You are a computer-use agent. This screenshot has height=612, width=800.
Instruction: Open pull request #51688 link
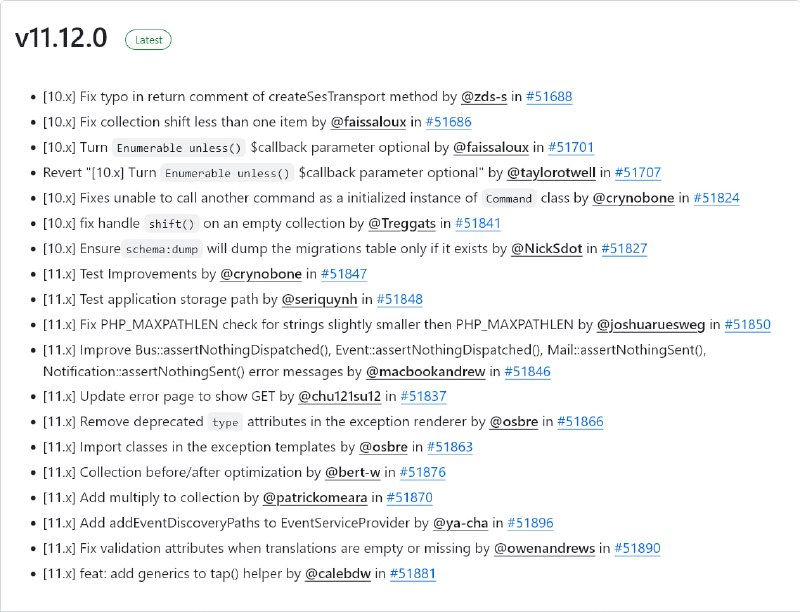[549, 96]
